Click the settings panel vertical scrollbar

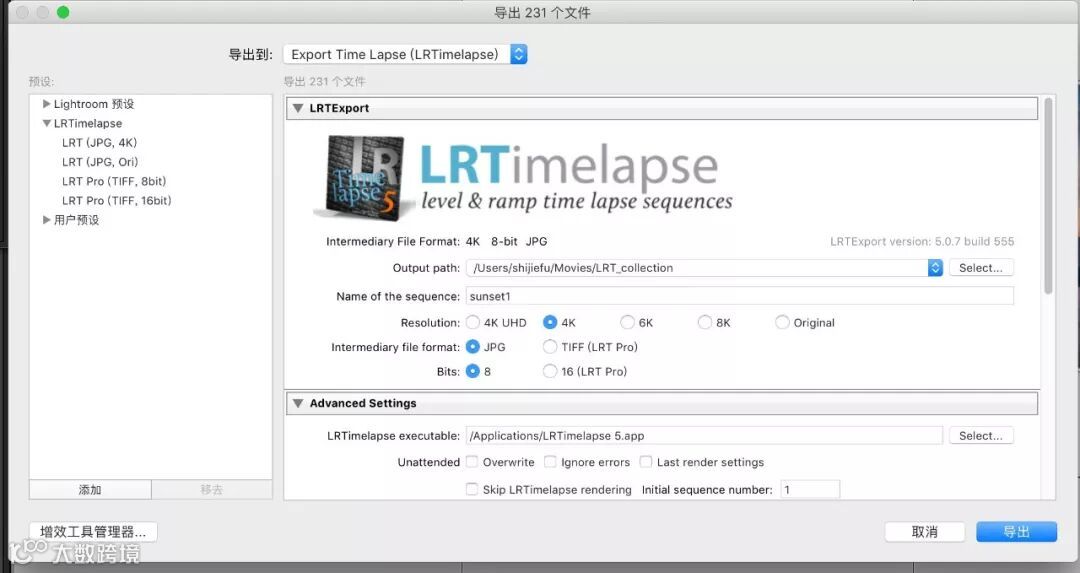pyautogui.click(x=1048, y=196)
